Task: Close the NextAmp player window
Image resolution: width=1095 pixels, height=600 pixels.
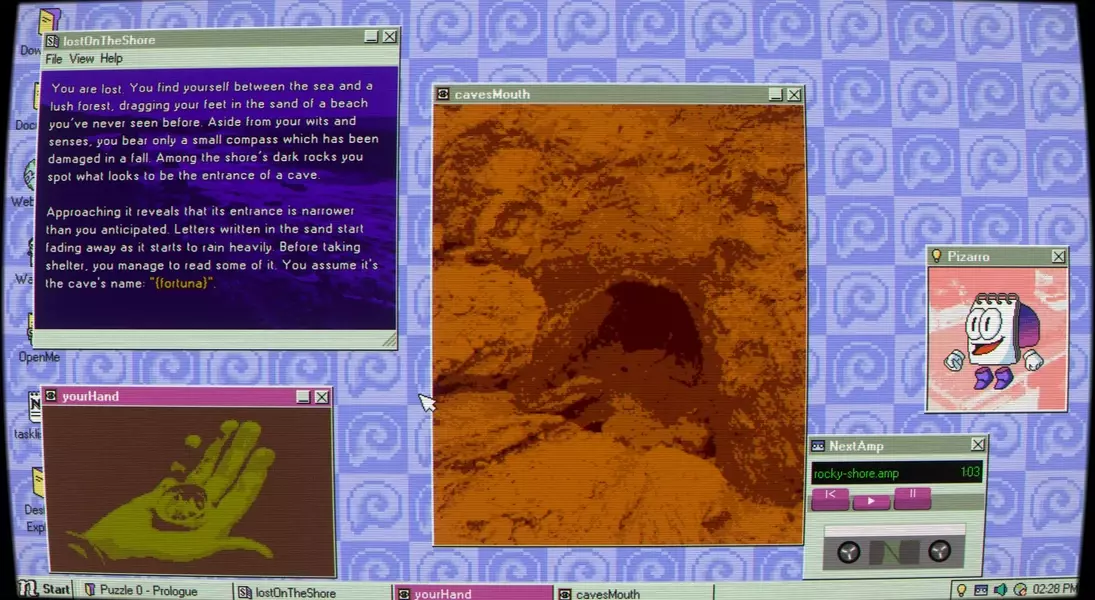Action: tap(978, 444)
